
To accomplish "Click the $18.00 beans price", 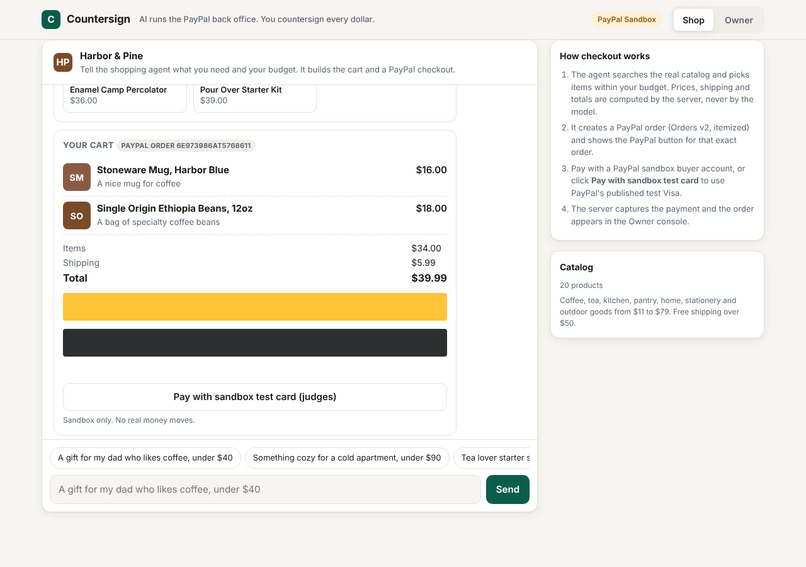I will (431, 209).
